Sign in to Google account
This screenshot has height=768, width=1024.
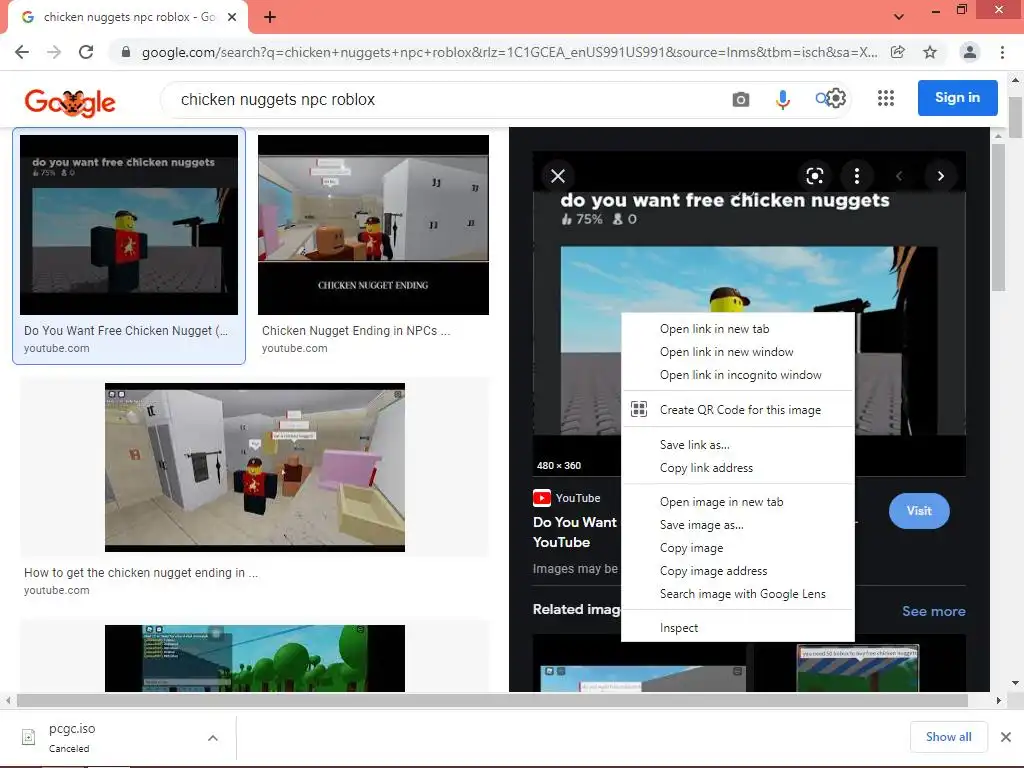(x=957, y=98)
